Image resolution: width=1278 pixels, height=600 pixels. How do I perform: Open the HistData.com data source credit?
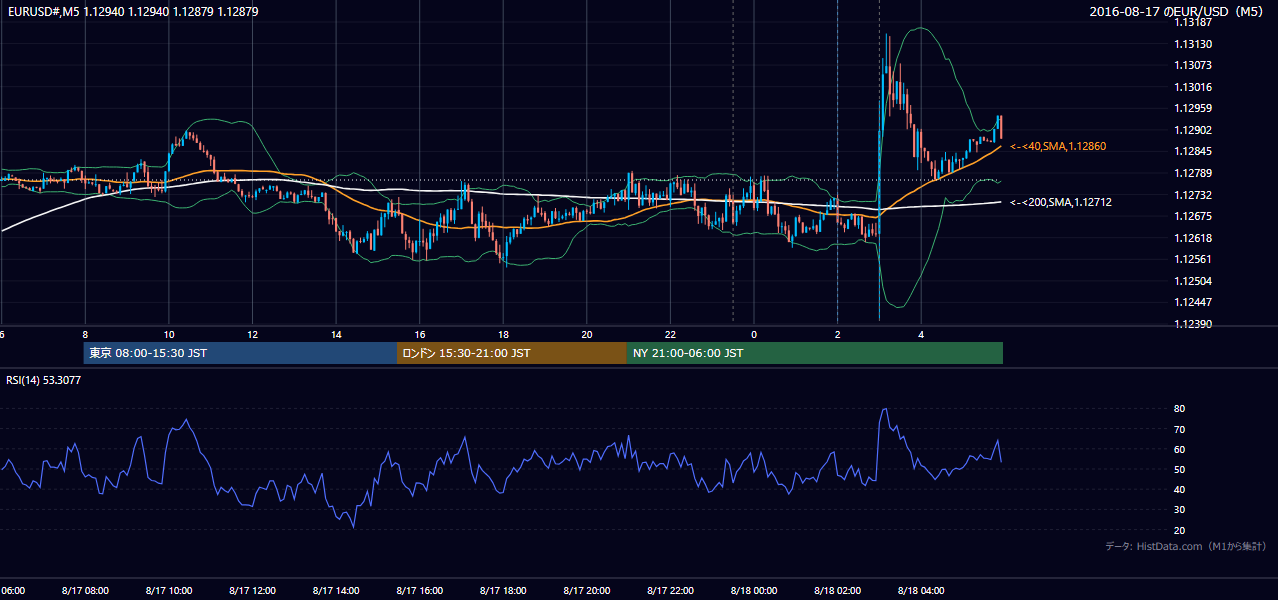click(x=1186, y=546)
